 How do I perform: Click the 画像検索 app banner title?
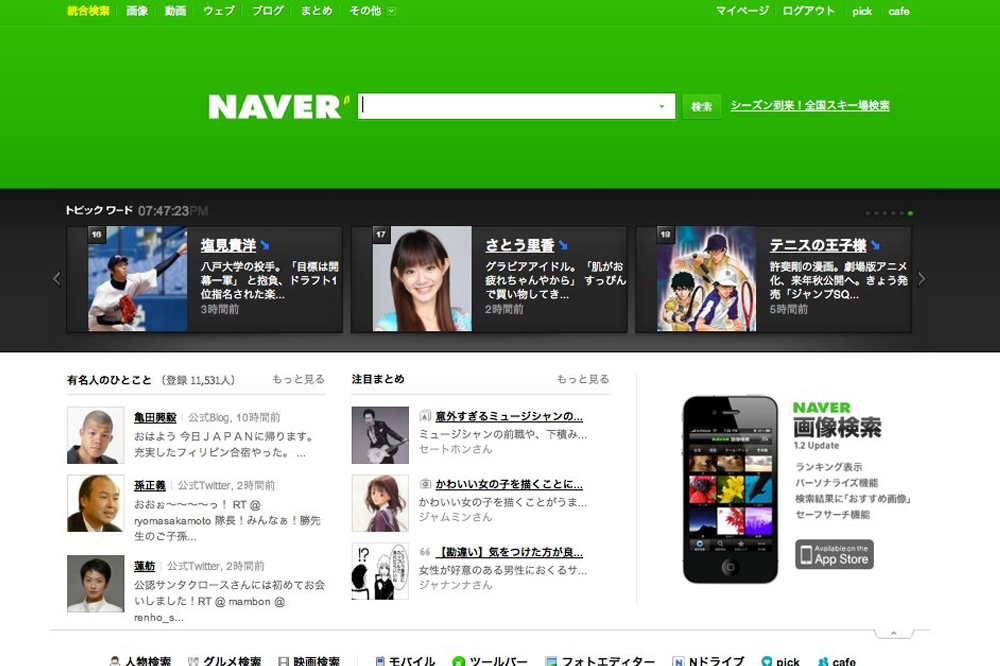pos(837,427)
